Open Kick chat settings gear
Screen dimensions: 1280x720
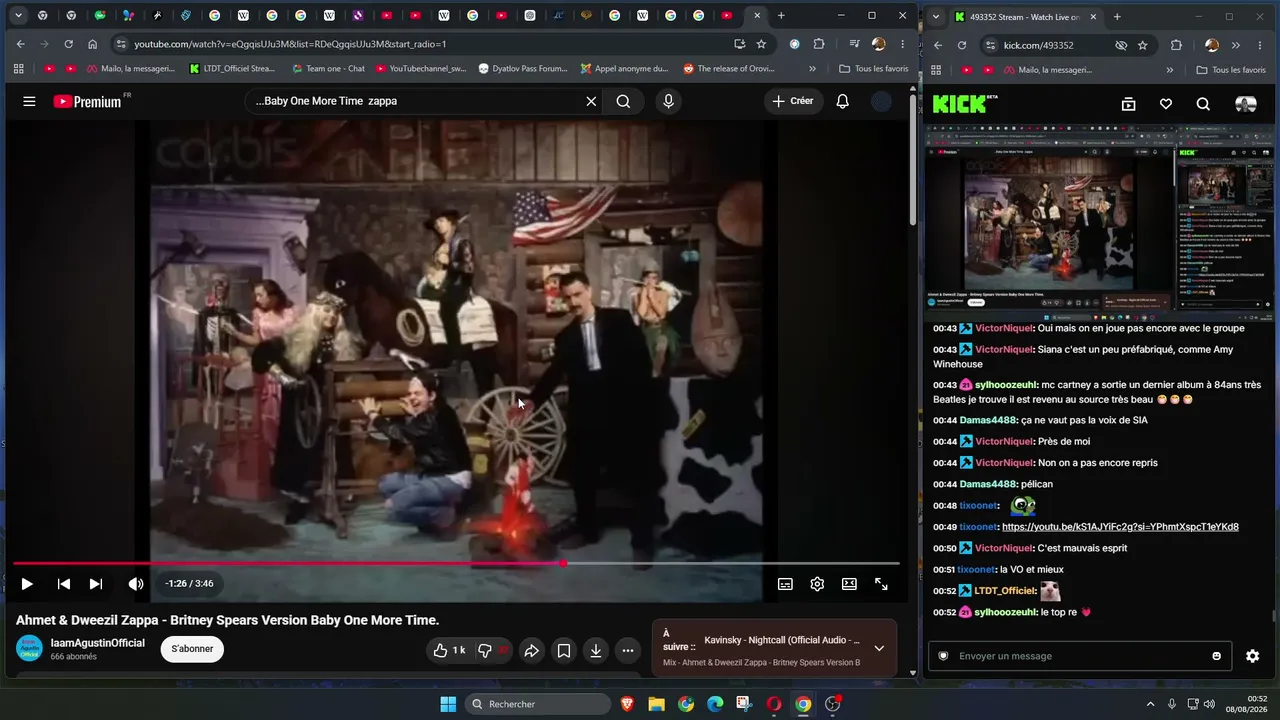tap(1252, 656)
